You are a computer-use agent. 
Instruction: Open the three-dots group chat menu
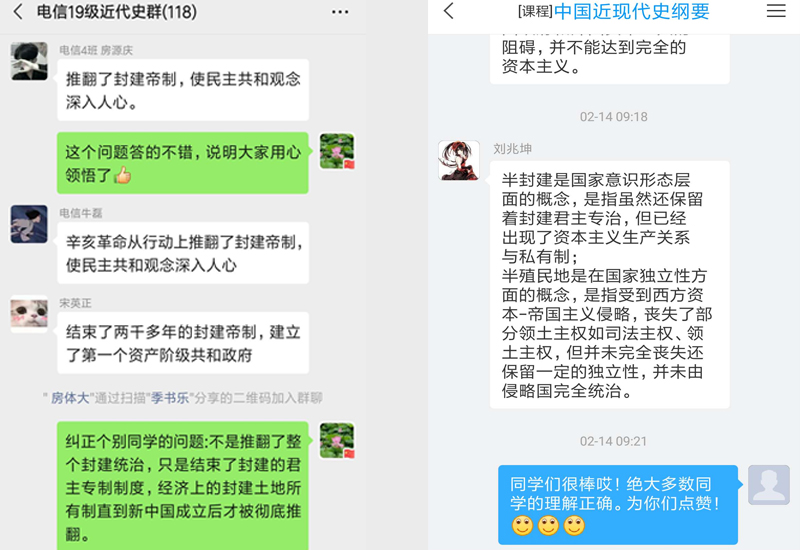[x=340, y=12]
